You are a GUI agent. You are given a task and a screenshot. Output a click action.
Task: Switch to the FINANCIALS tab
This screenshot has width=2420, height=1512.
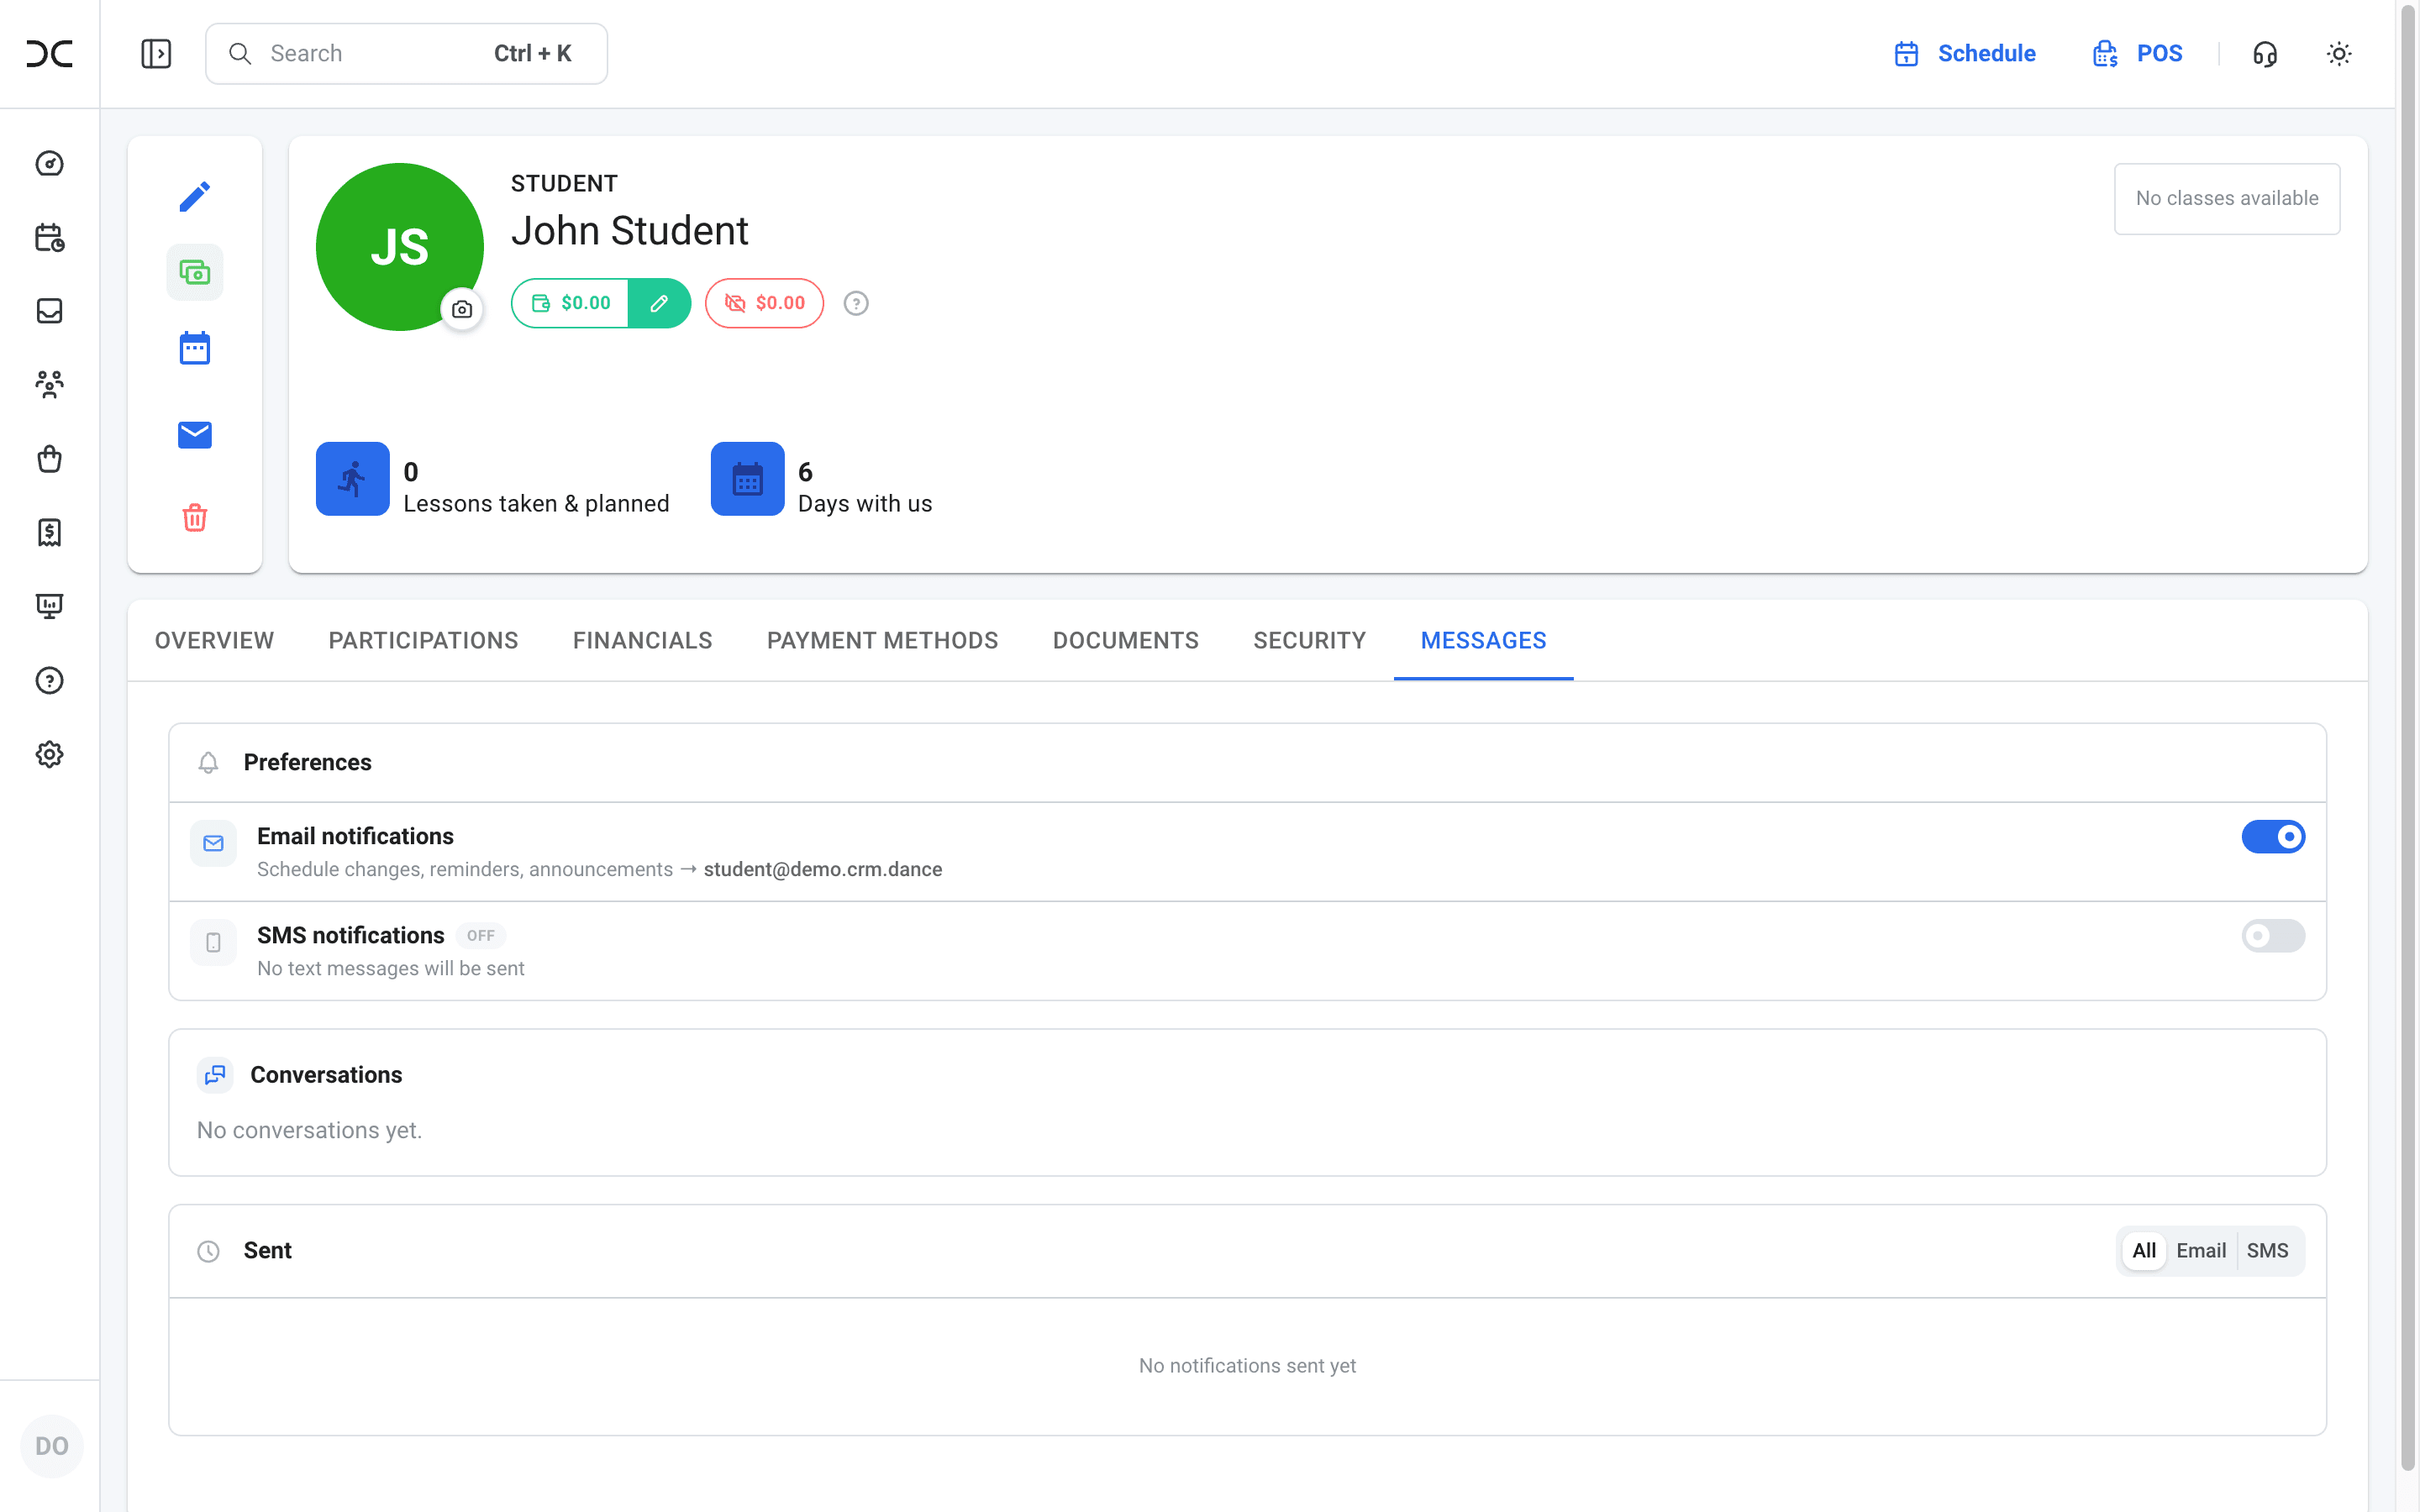(x=643, y=640)
